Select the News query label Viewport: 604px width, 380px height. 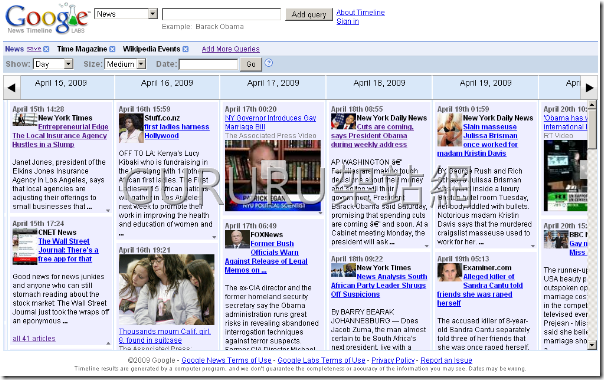tap(15, 49)
